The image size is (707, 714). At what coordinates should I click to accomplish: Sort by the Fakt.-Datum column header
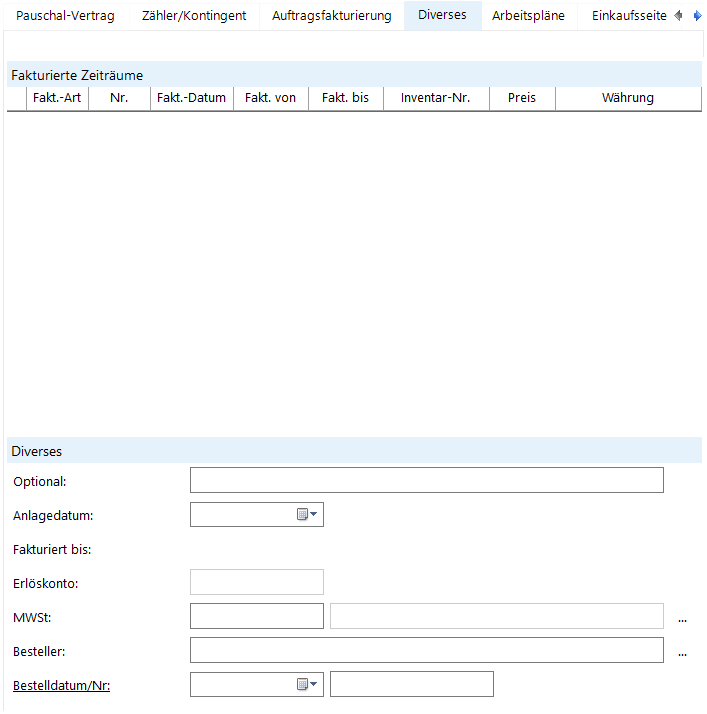pos(192,98)
